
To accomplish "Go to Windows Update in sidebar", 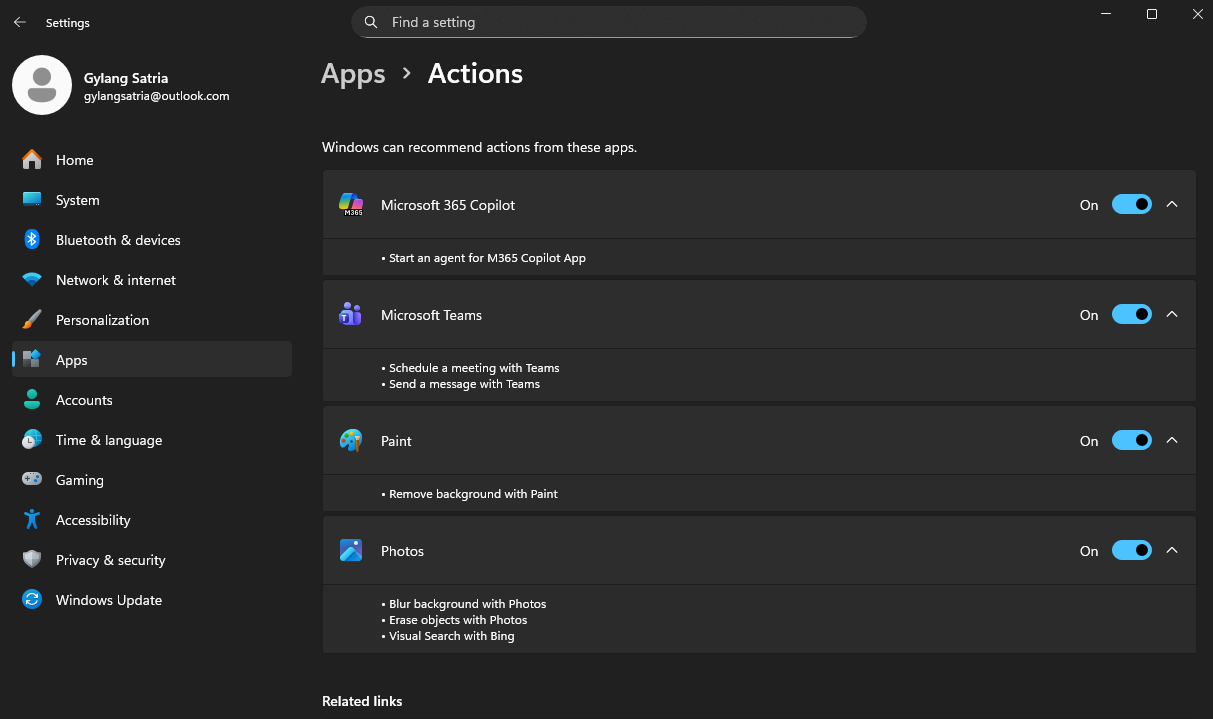I will 108,600.
